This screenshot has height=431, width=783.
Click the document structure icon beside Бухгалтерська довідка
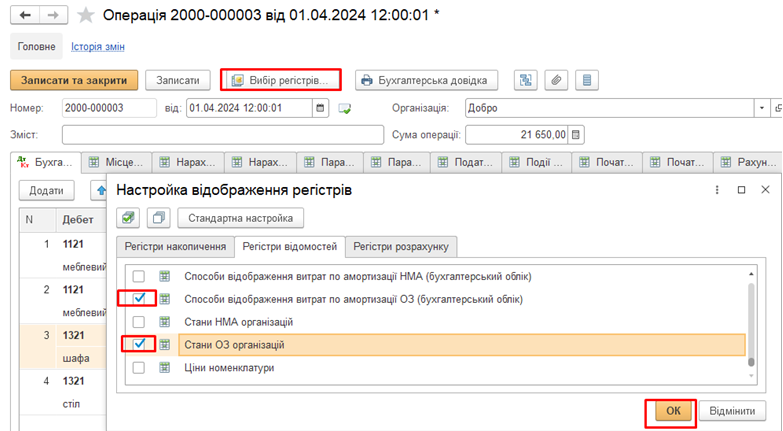(526, 80)
